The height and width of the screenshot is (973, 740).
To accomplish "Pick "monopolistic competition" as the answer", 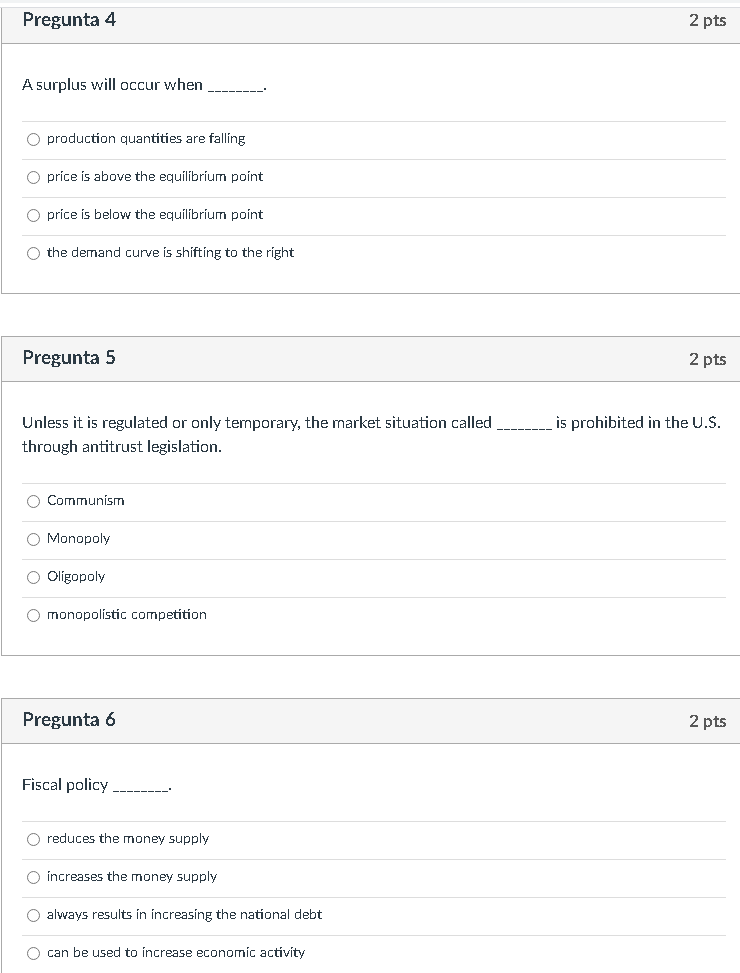I will (x=33, y=615).
